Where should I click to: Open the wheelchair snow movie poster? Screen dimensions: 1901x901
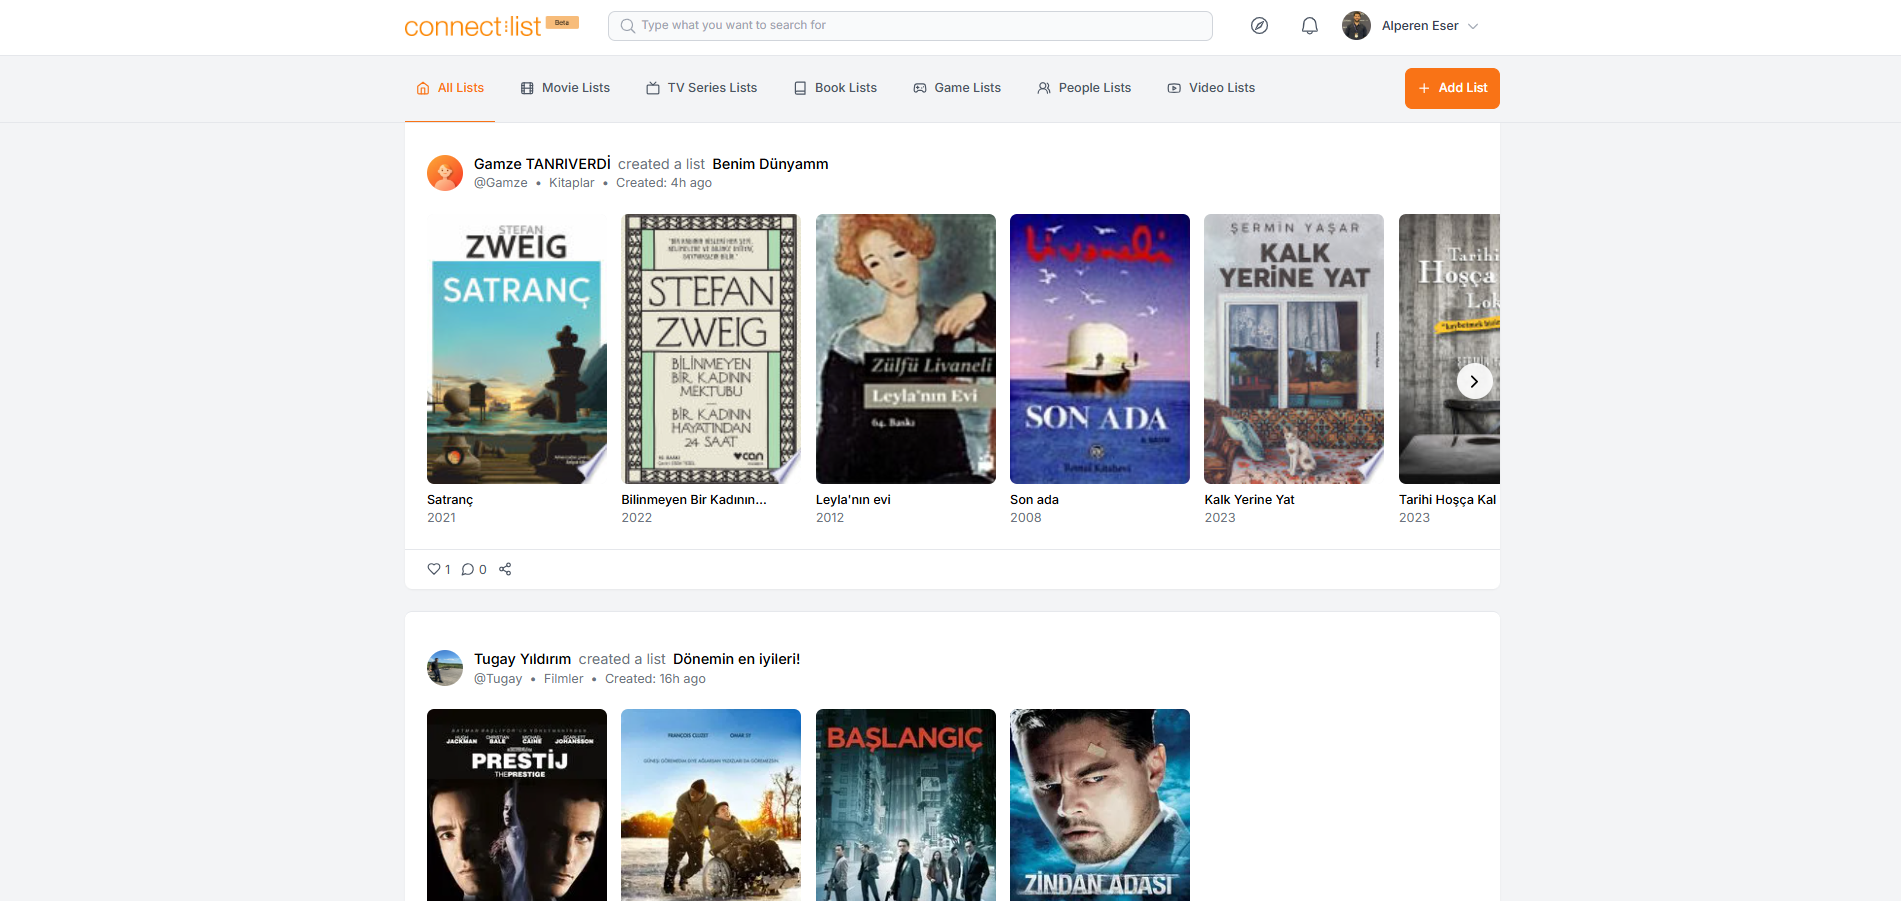coord(711,805)
